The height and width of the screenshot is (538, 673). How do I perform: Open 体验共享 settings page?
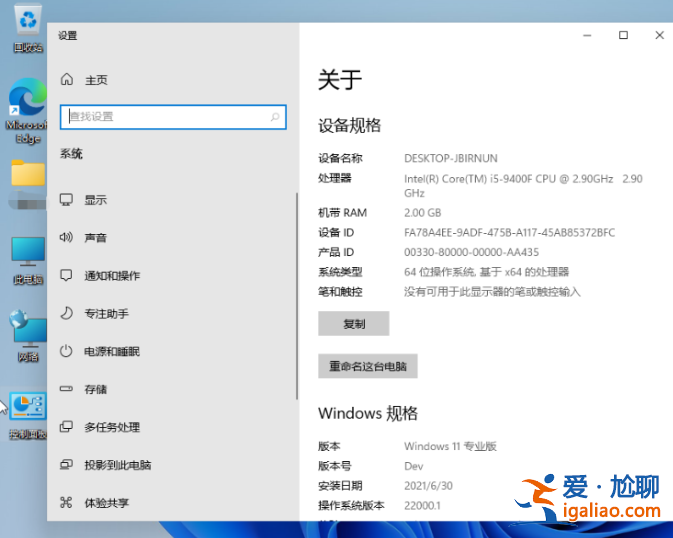coord(106,502)
